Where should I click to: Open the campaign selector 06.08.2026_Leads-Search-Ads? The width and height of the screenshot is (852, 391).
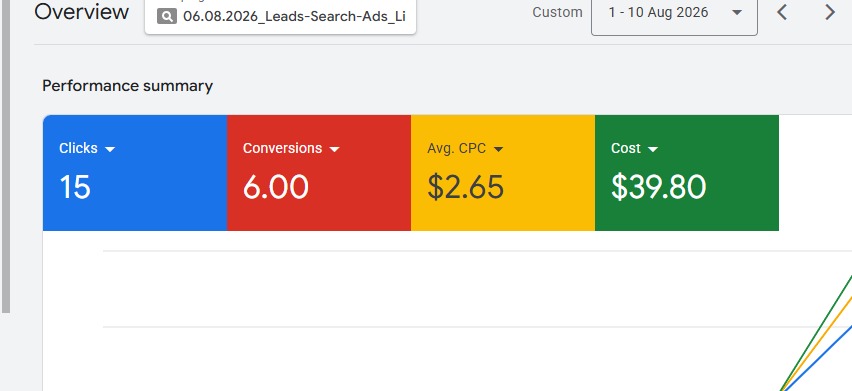(280, 16)
